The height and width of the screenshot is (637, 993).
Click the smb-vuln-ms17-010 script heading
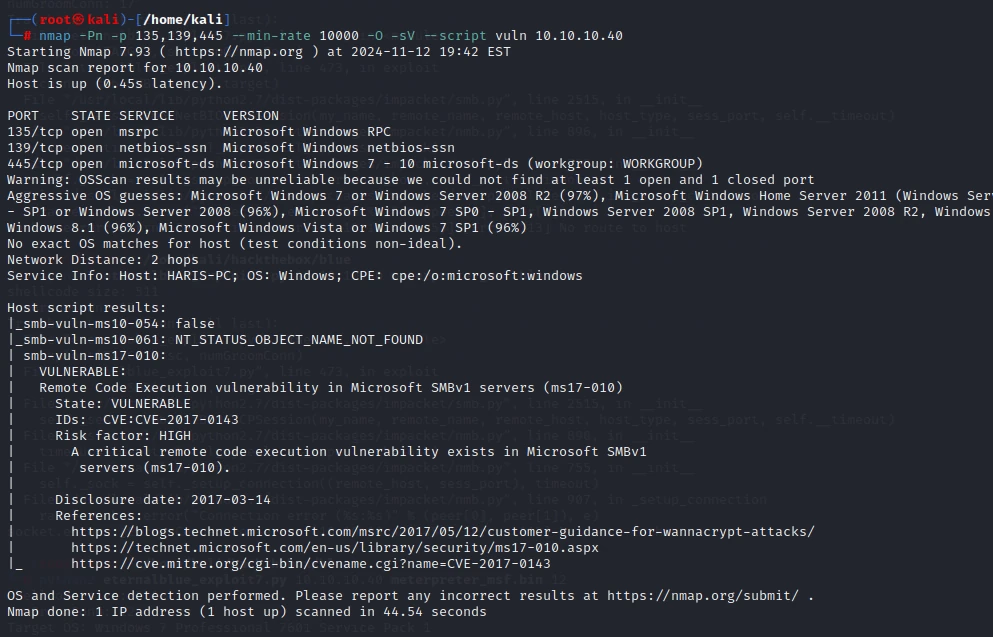[x=94, y=356]
